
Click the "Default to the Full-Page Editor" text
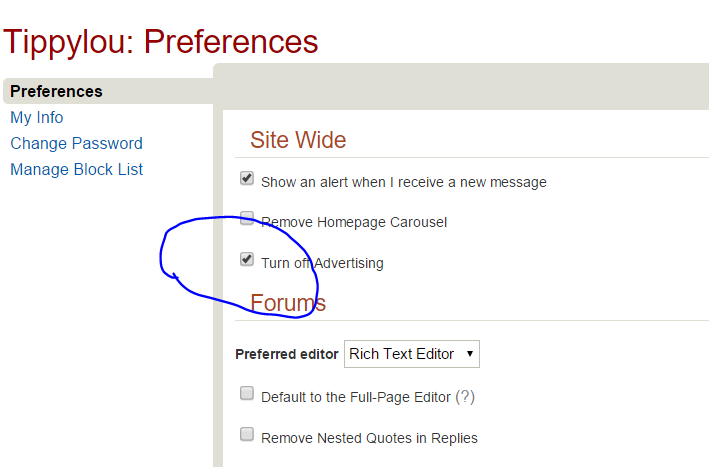pos(356,397)
